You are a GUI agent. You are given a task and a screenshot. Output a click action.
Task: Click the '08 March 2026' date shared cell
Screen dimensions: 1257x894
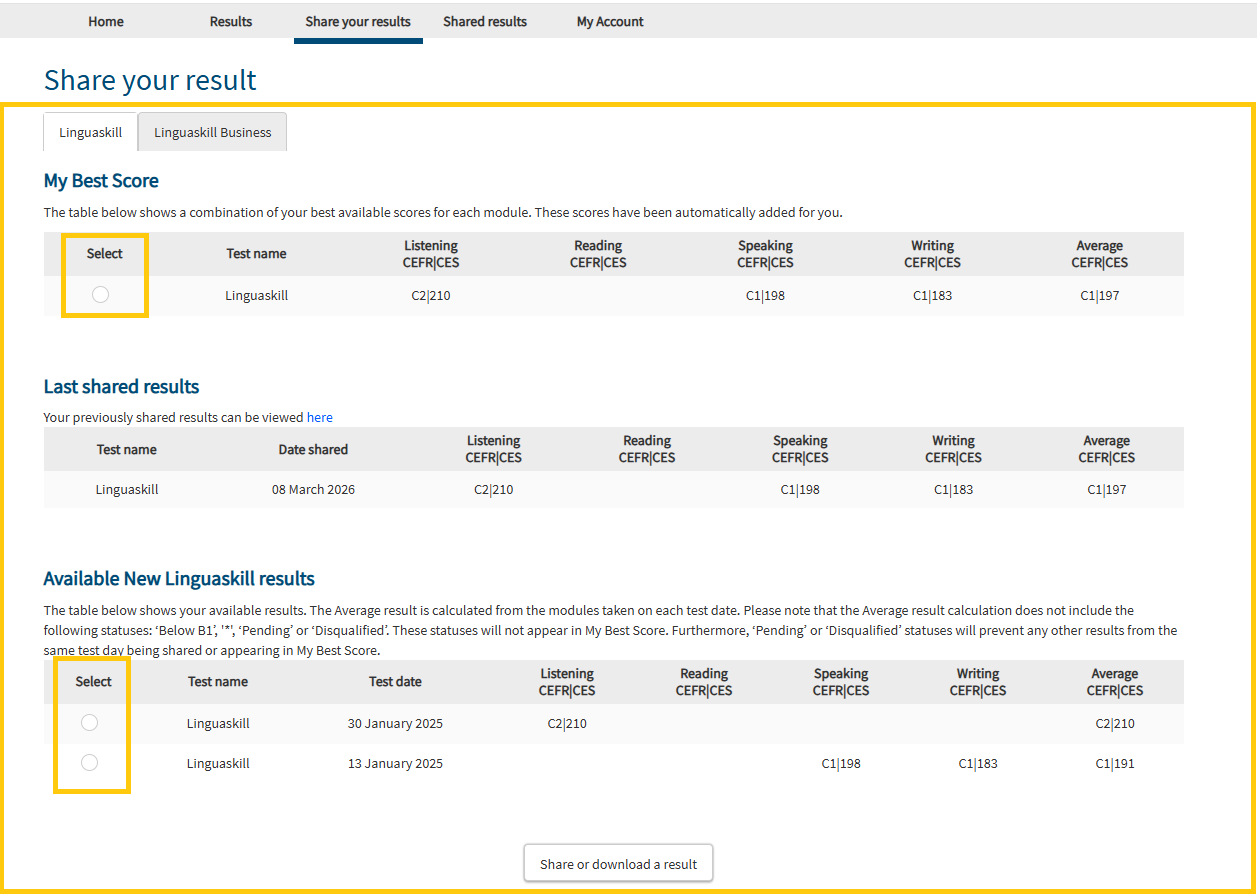click(x=313, y=490)
